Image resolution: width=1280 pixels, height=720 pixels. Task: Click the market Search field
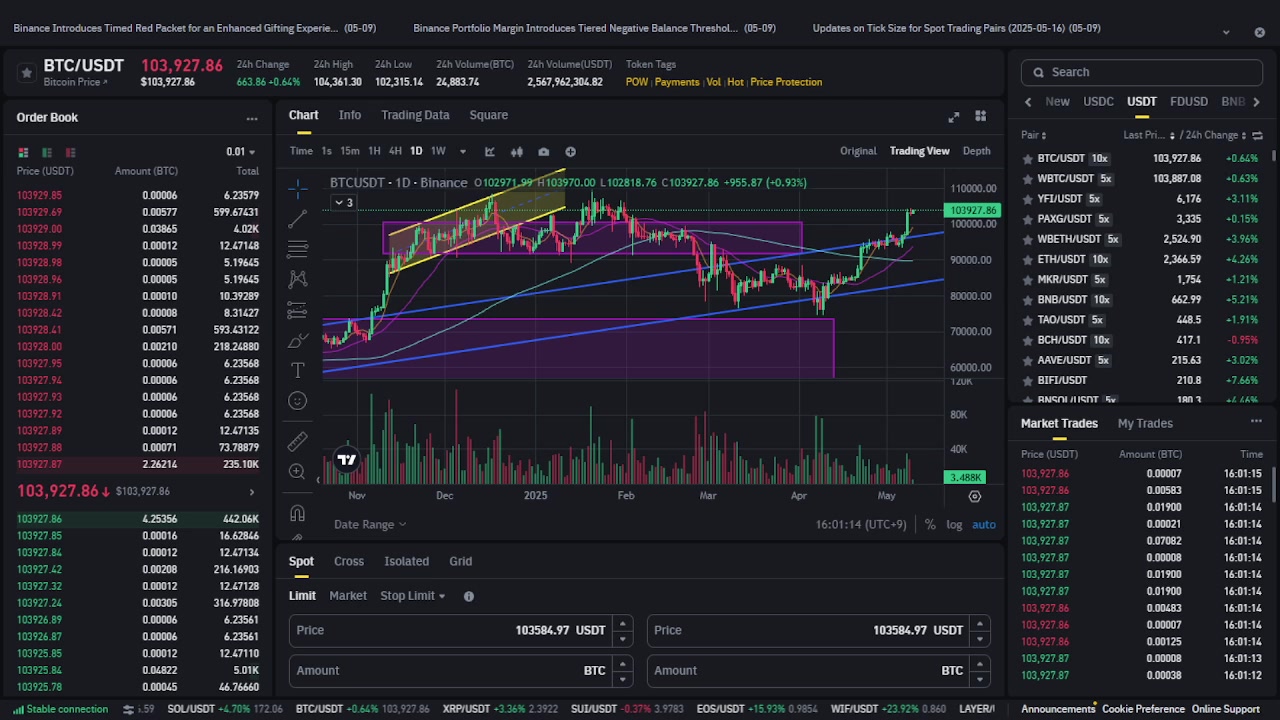tap(1142, 72)
